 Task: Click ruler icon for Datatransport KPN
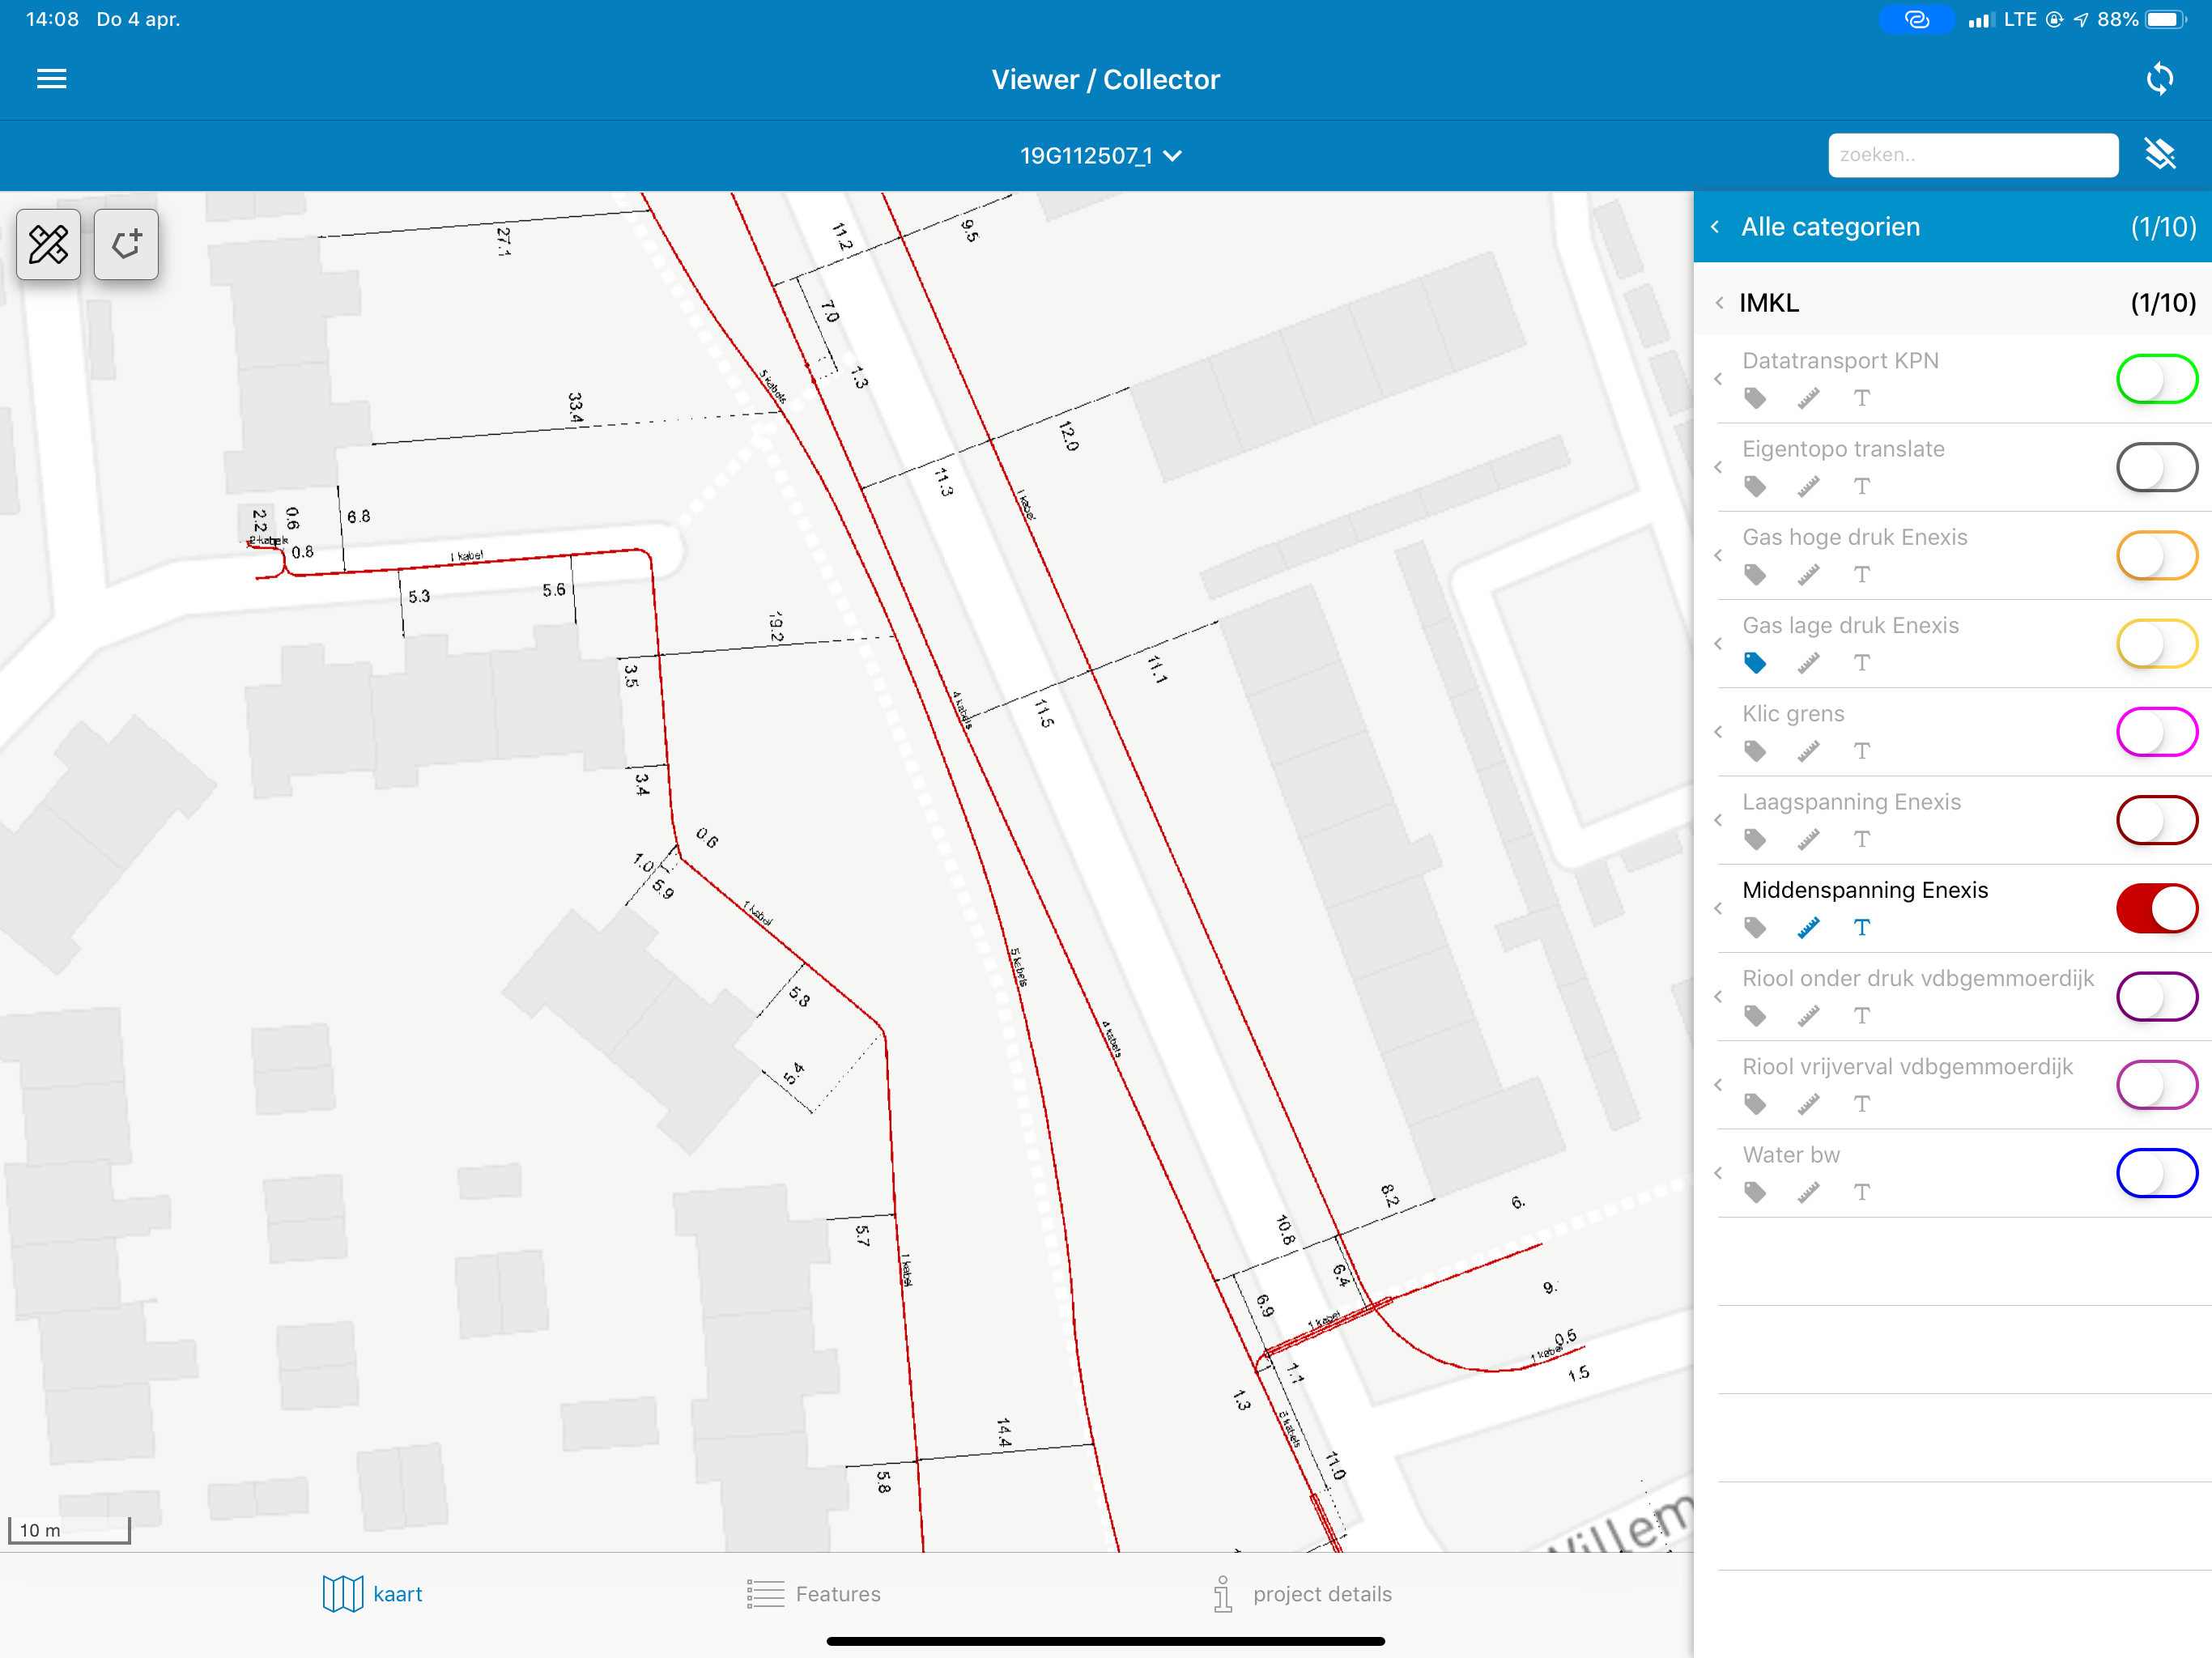coord(1808,399)
